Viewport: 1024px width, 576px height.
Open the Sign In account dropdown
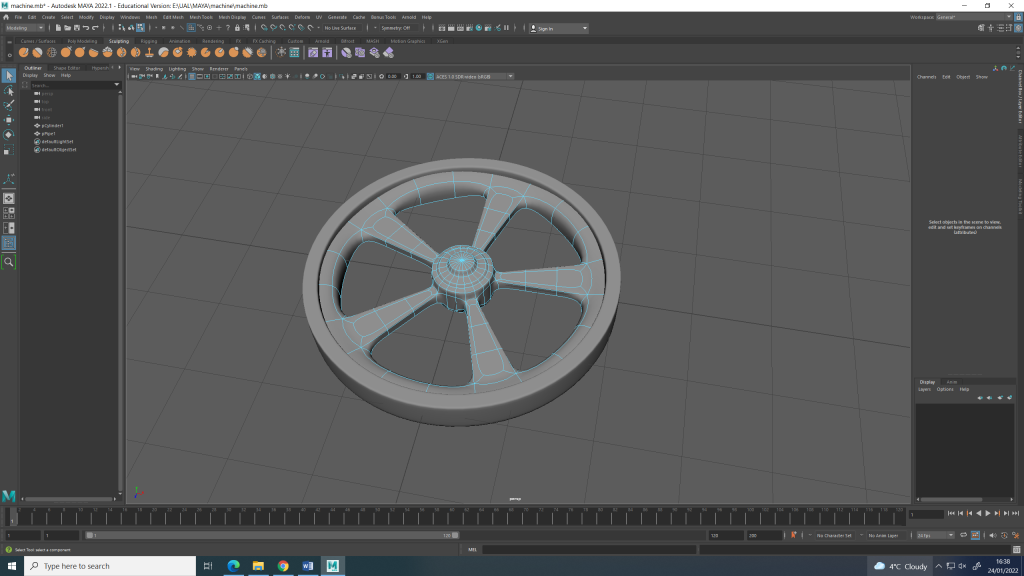pos(558,28)
